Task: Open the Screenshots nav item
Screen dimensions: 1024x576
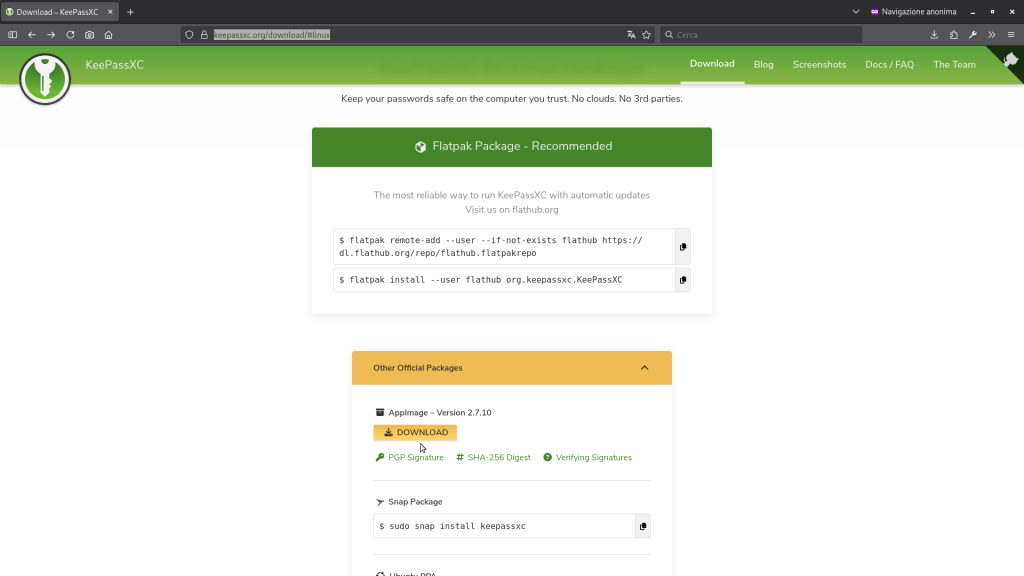Action: coord(819,65)
